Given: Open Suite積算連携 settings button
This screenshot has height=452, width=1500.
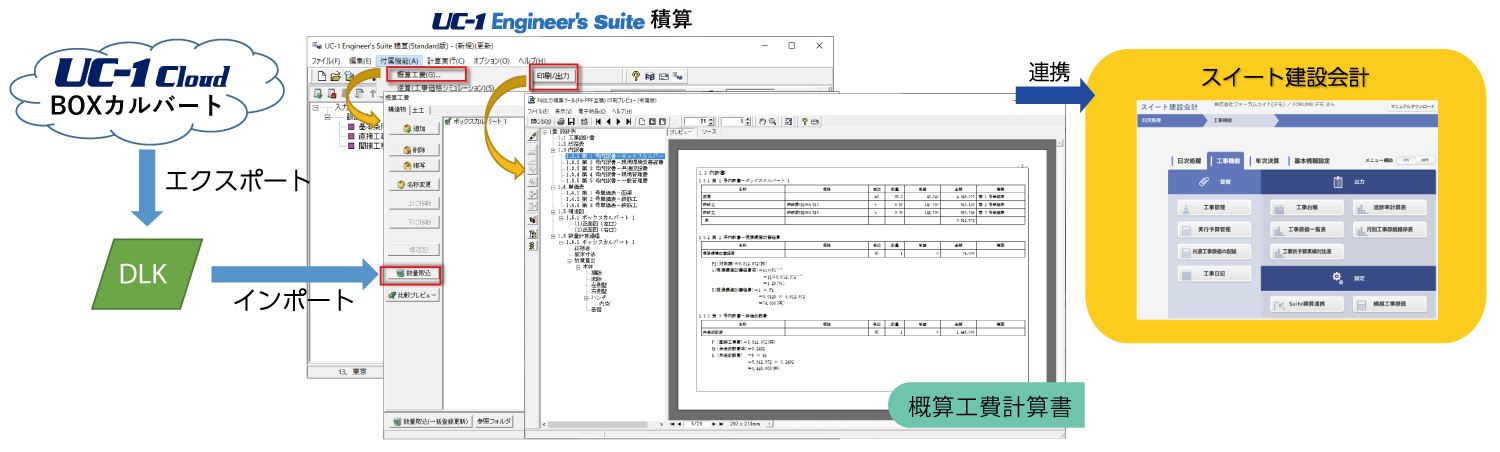Looking at the screenshot, I should pos(1308,303).
